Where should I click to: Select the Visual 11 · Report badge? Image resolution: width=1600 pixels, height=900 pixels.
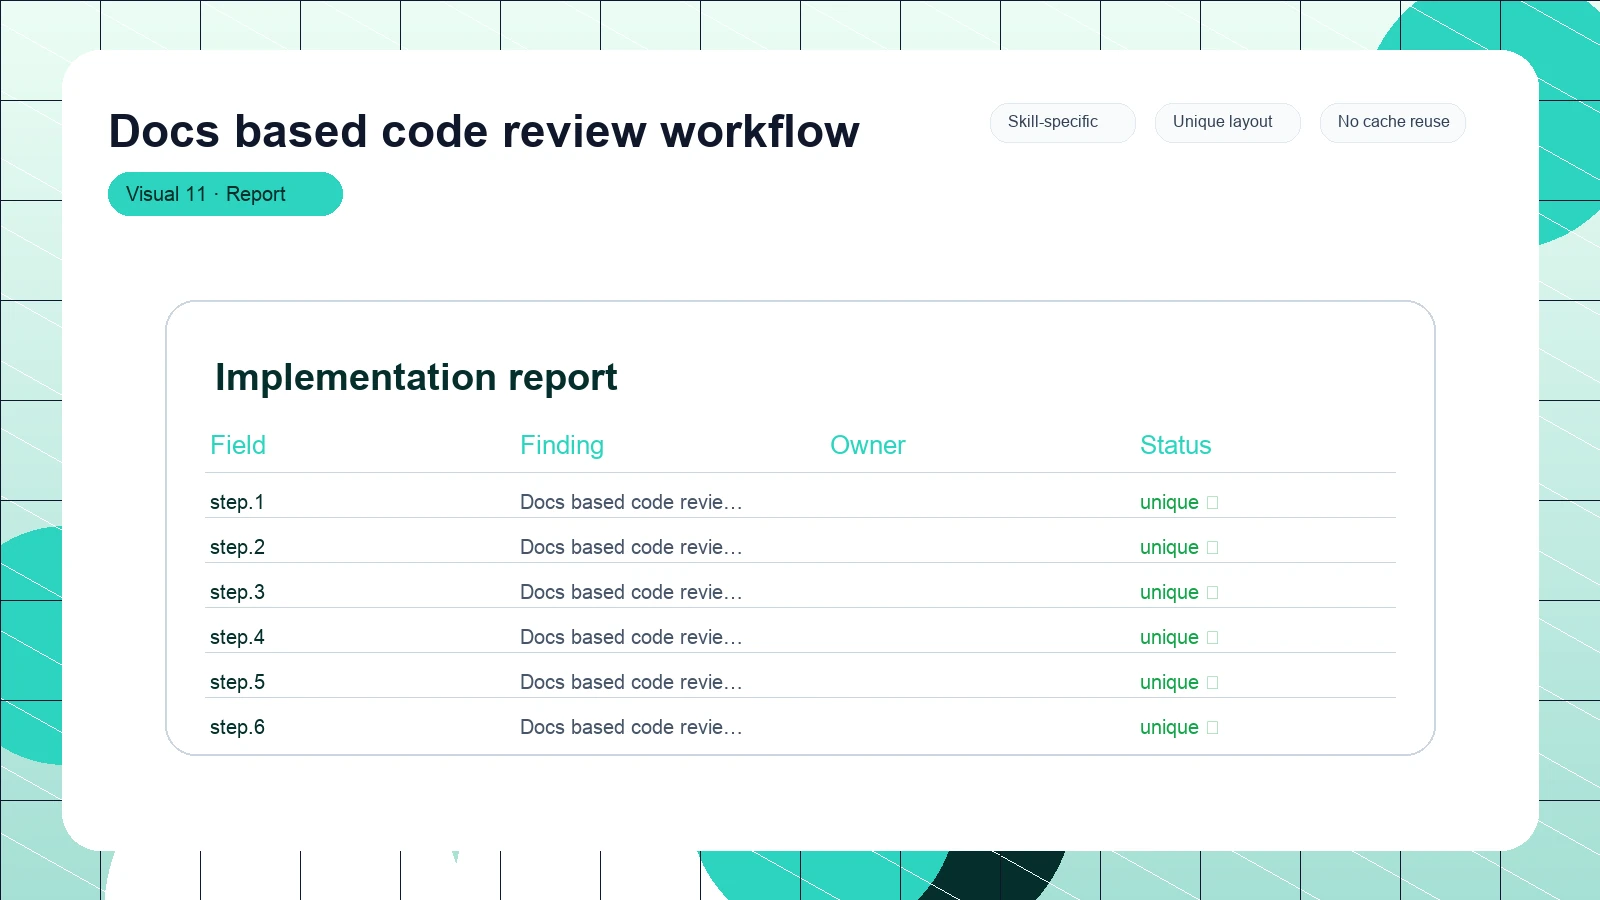click(x=225, y=194)
